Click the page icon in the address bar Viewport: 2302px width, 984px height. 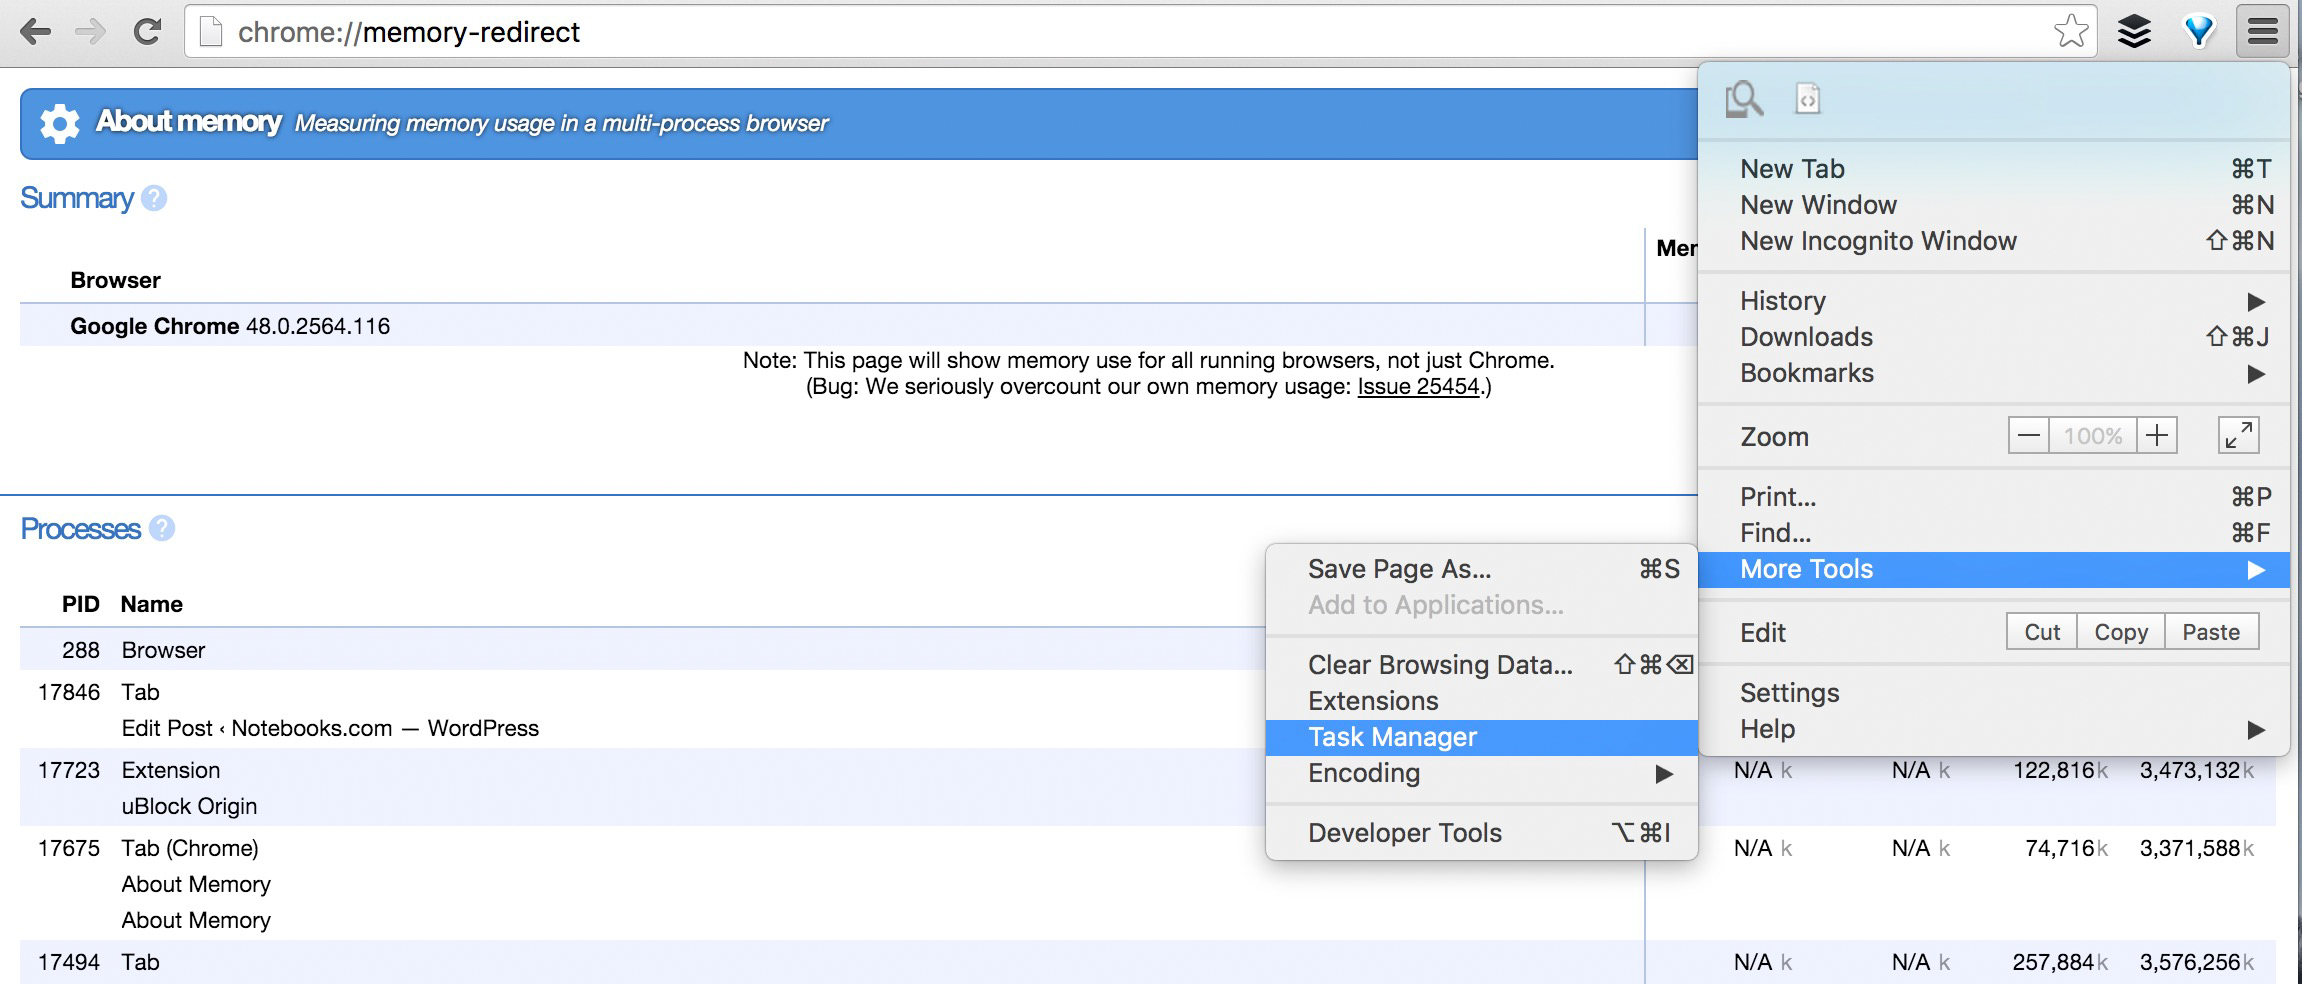tap(211, 32)
